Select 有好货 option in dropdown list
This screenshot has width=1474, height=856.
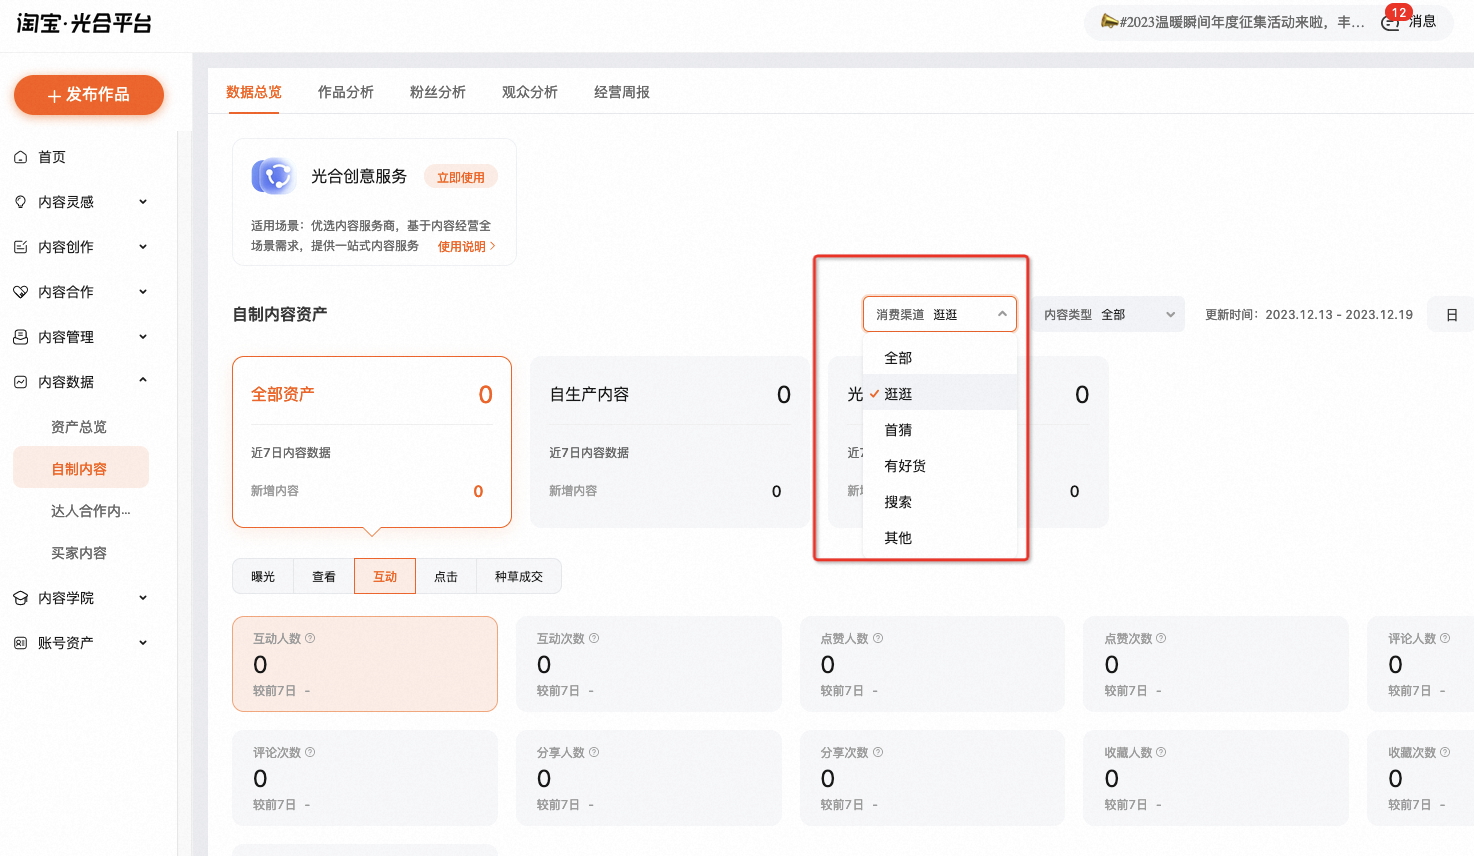(x=940, y=466)
